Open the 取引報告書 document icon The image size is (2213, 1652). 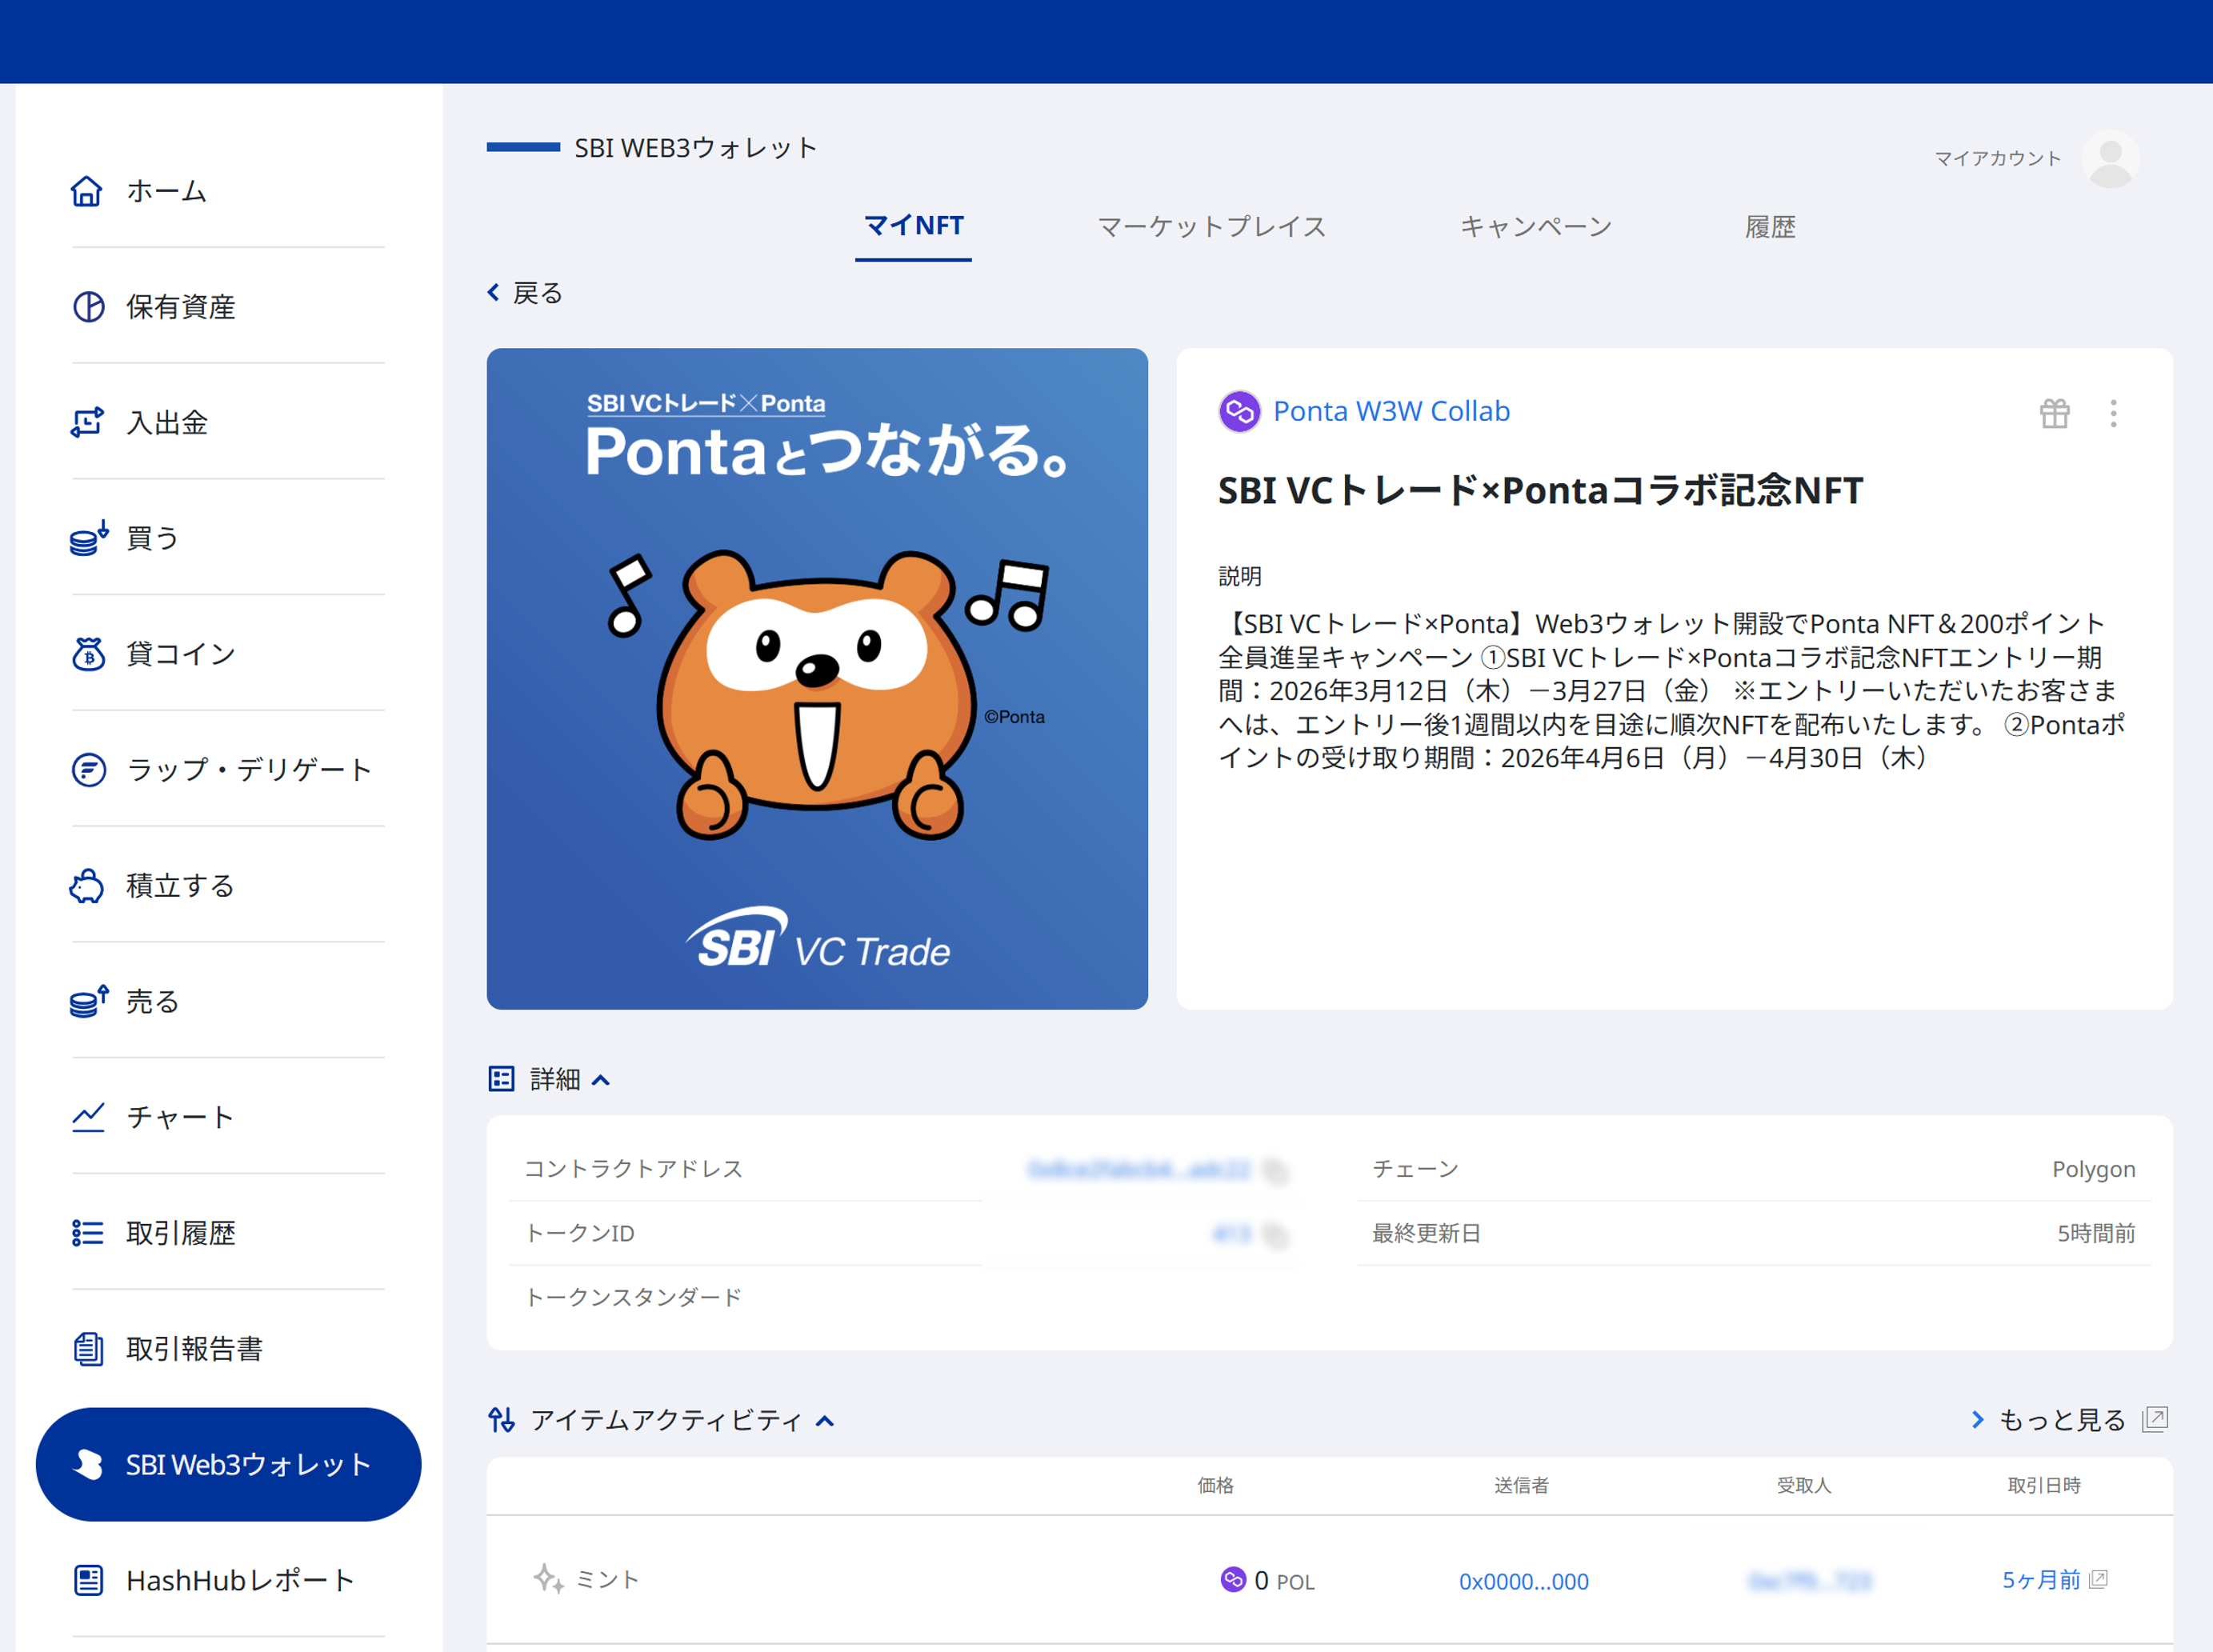coord(88,1348)
